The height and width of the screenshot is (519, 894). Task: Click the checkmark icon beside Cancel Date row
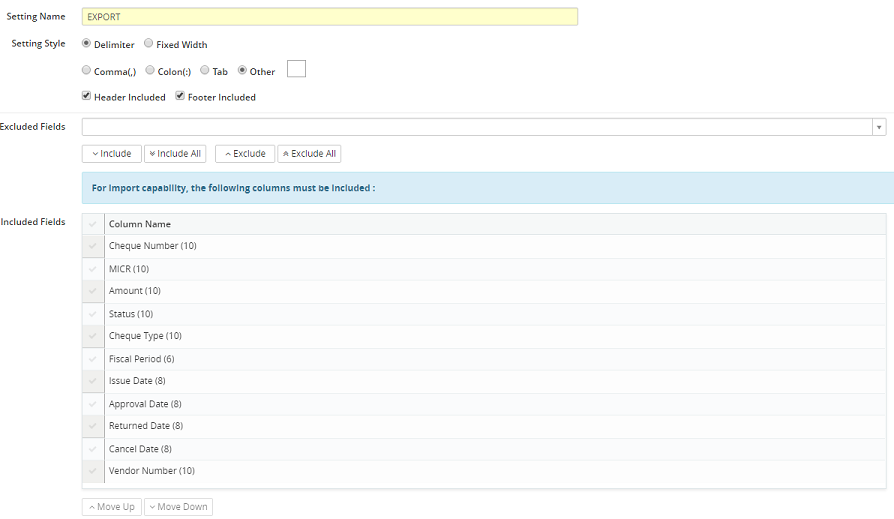click(93, 449)
